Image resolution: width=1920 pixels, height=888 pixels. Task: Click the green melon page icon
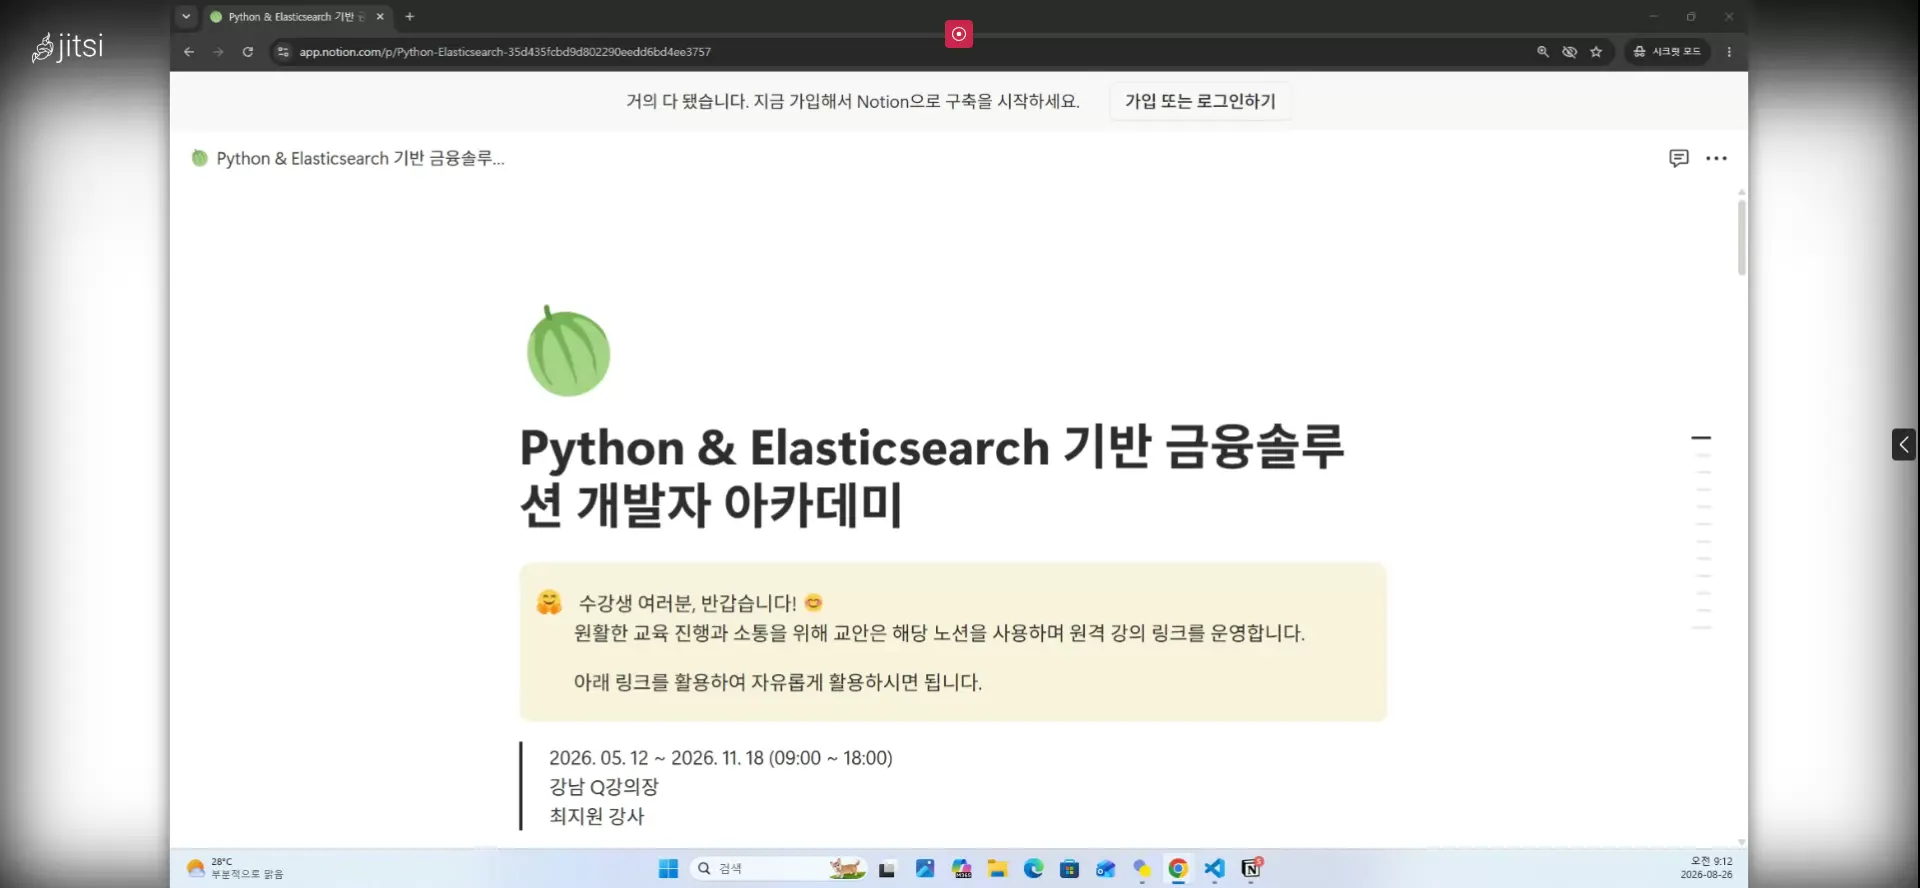point(568,351)
